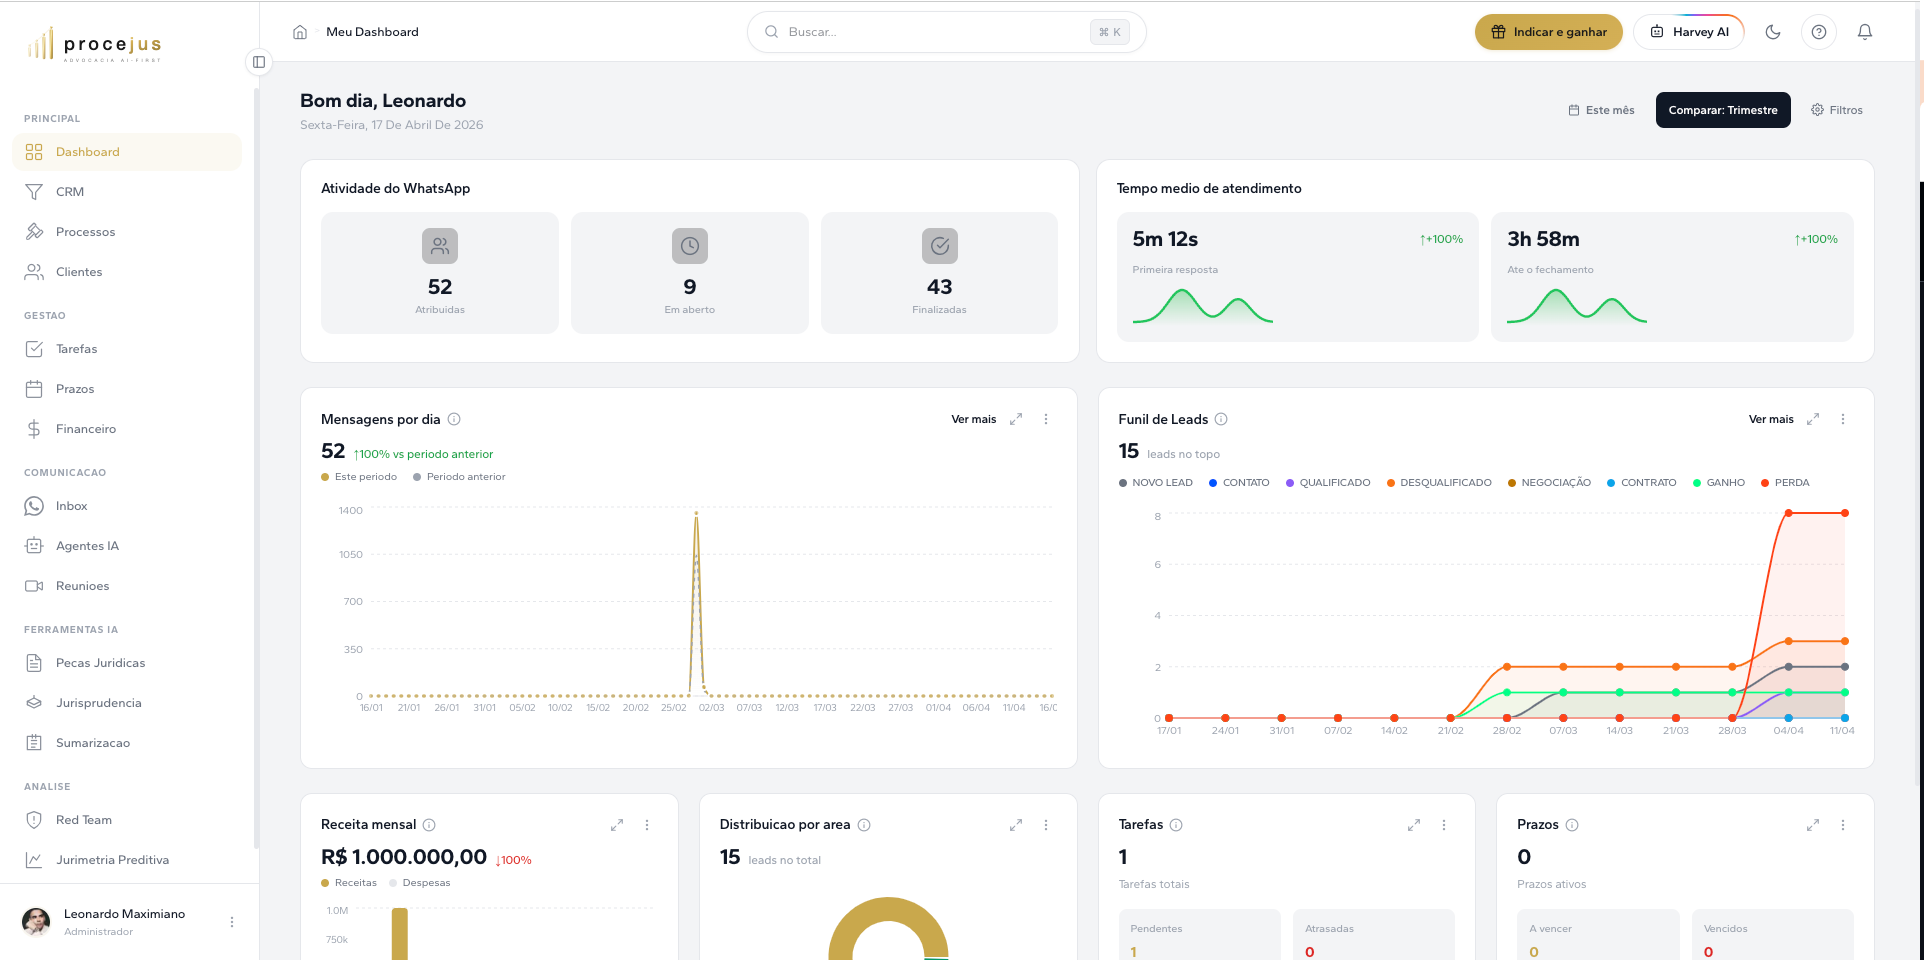Toggle DESQUALIFICADO legend series
1924x960 pixels.
coord(1439,483)
